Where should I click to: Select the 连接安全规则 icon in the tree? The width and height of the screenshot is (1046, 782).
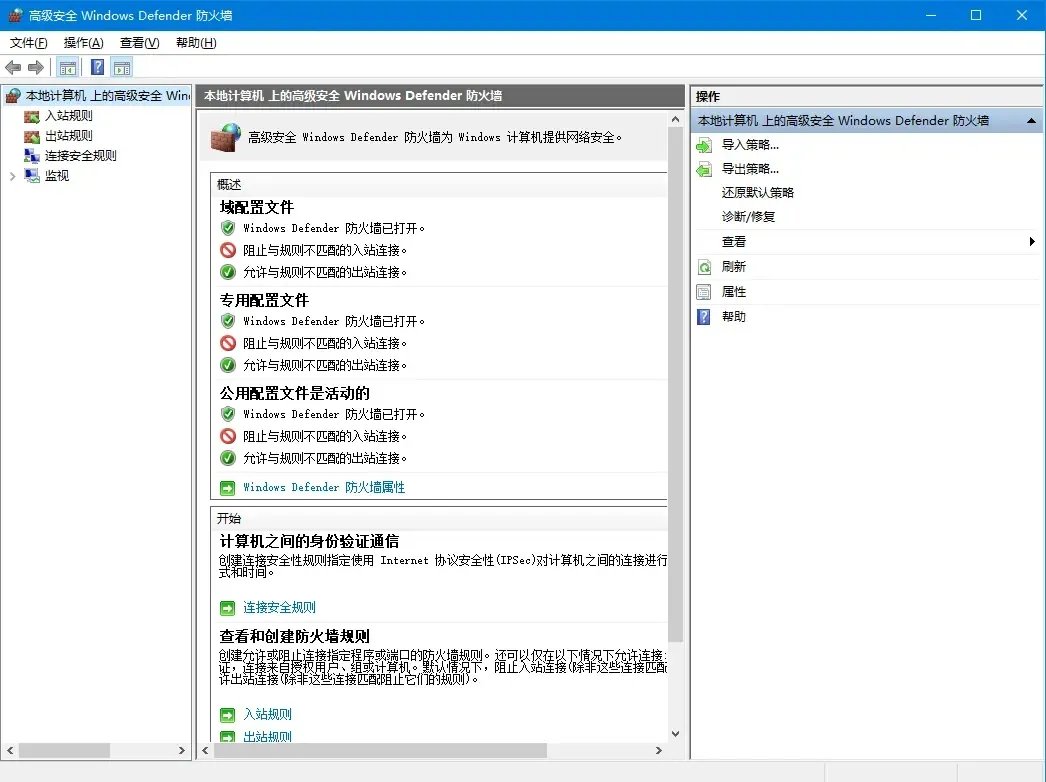pos(32,155)
